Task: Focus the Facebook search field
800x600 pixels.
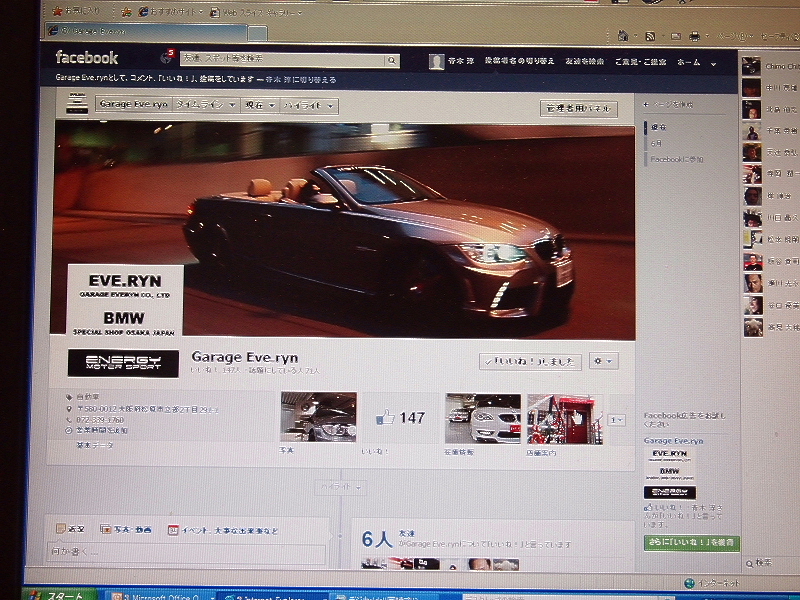Action: [283, 60]
